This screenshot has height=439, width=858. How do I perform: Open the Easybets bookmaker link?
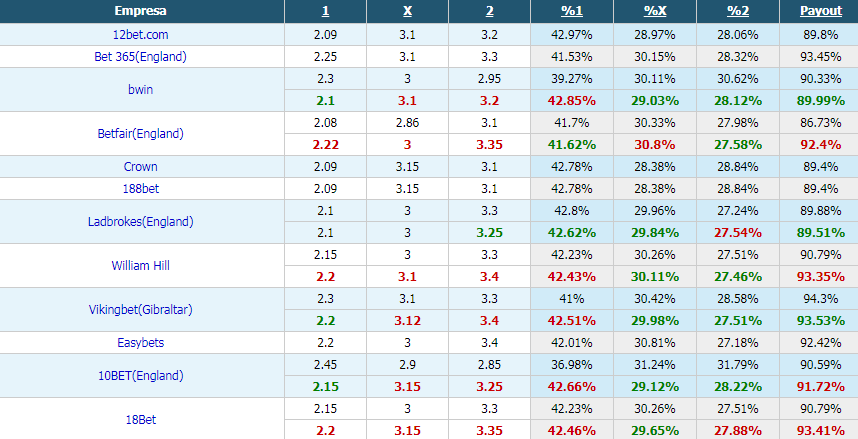(141, 343)
